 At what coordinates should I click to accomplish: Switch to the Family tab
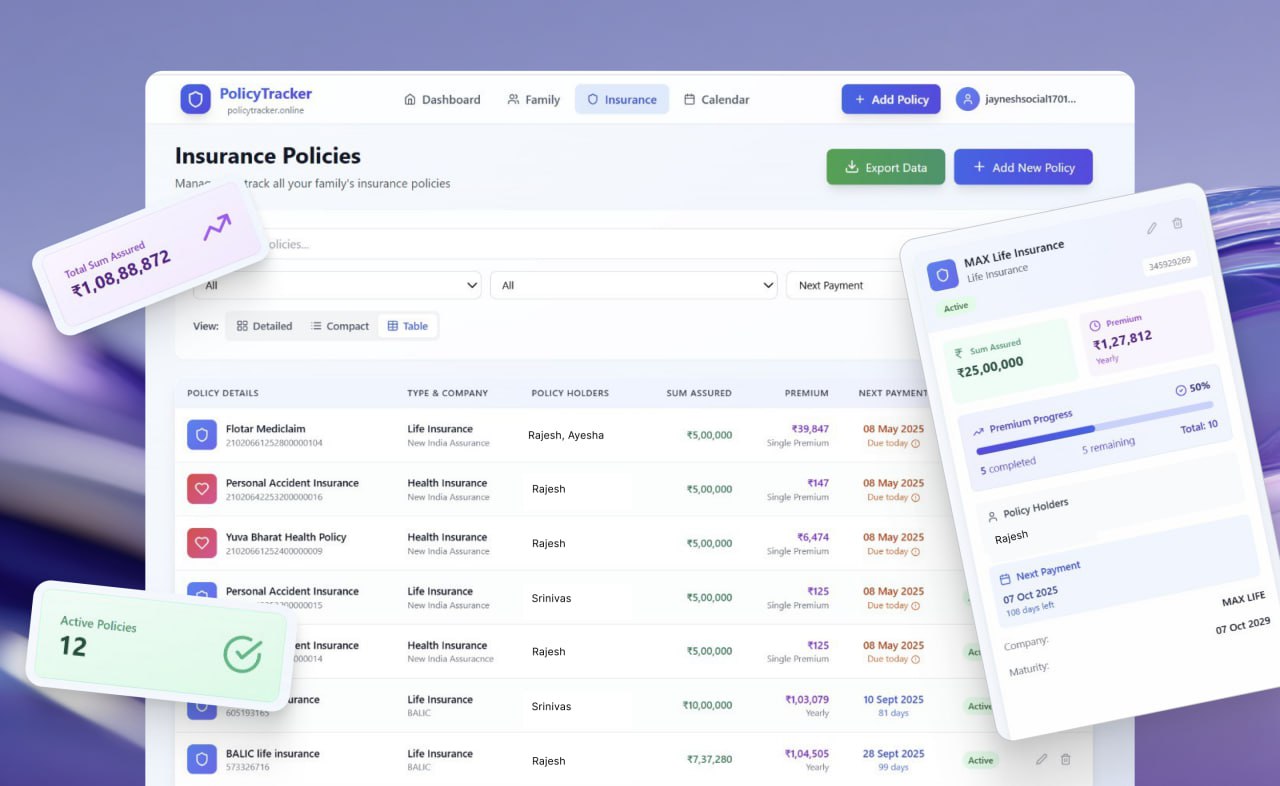[533, 99]
